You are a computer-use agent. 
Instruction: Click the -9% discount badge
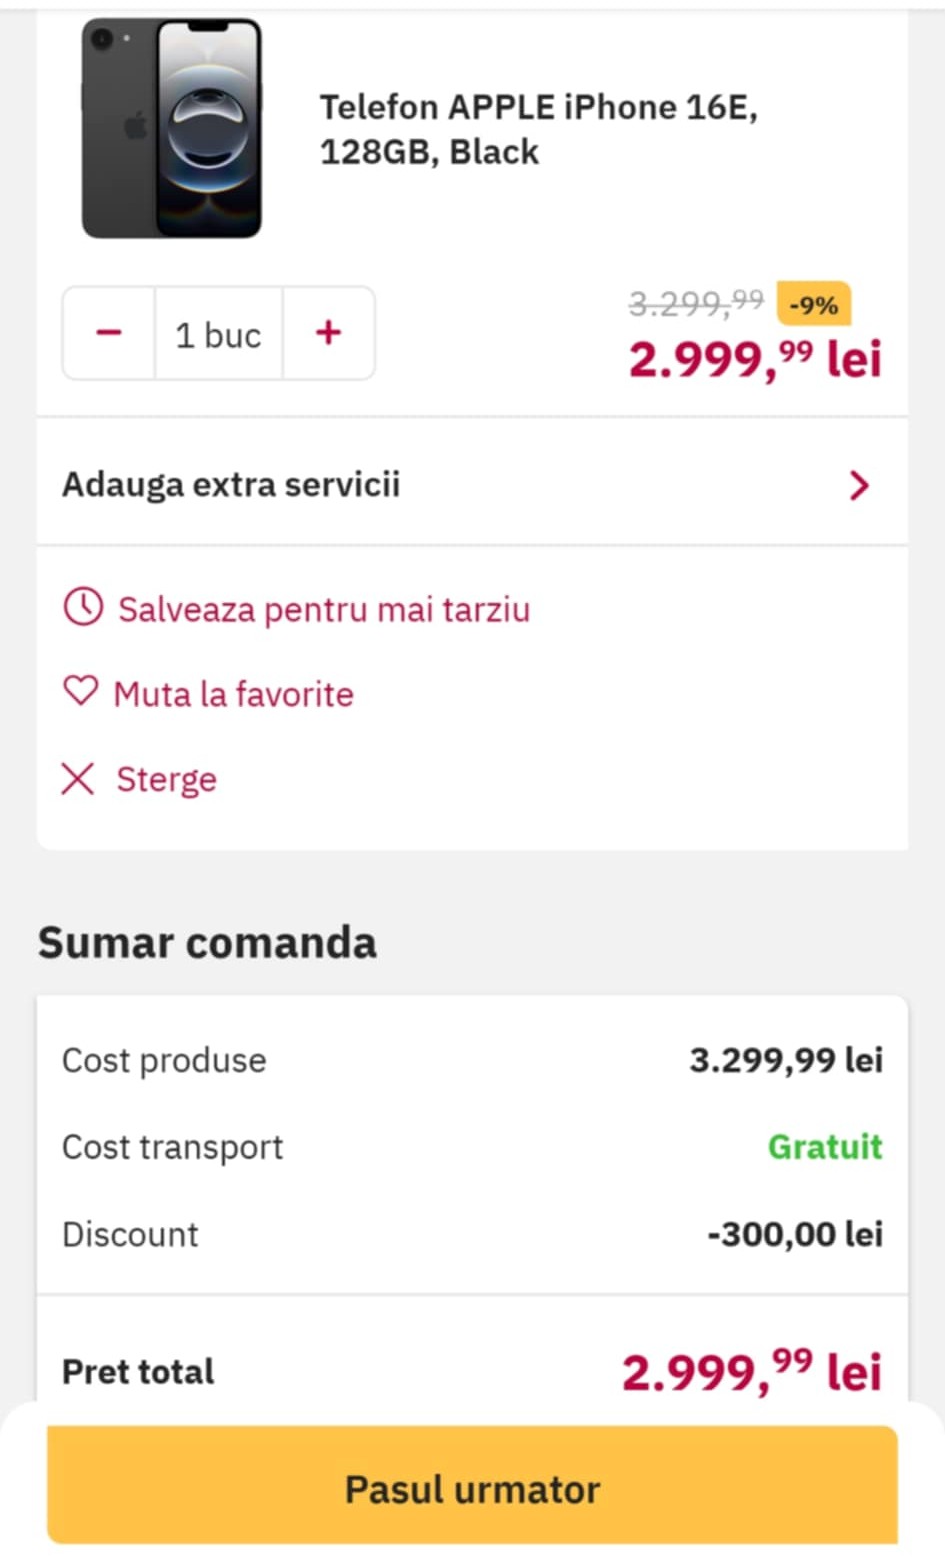click(x=813, y=305)
